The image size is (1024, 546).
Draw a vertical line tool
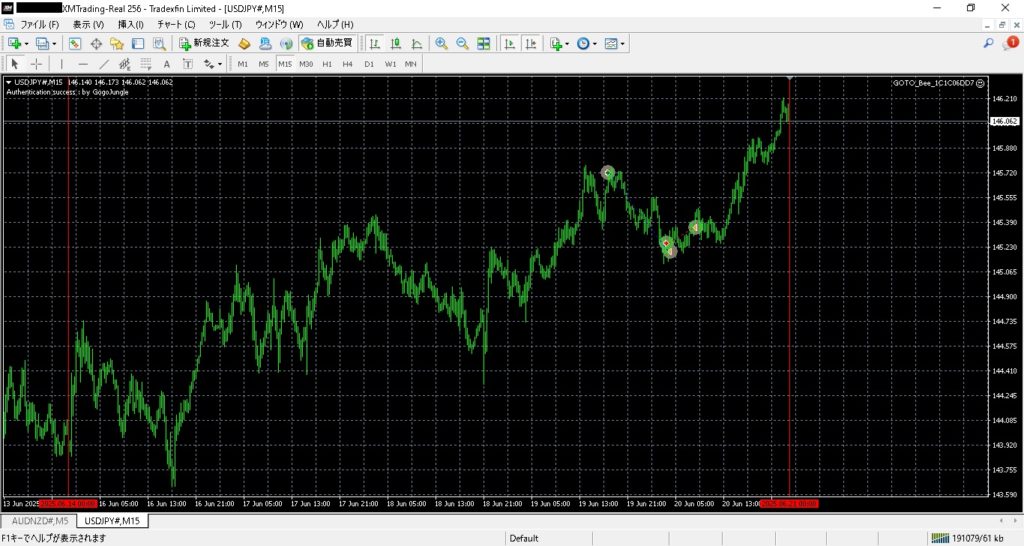pos(62,64)
